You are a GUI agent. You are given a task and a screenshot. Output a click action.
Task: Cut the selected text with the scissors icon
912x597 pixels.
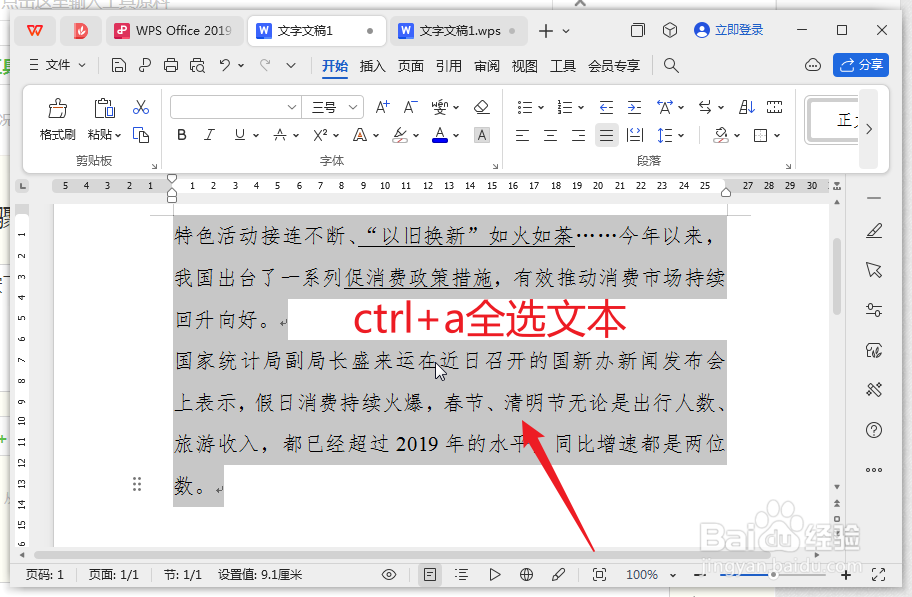pyautogui.click(x=141, y=105)
